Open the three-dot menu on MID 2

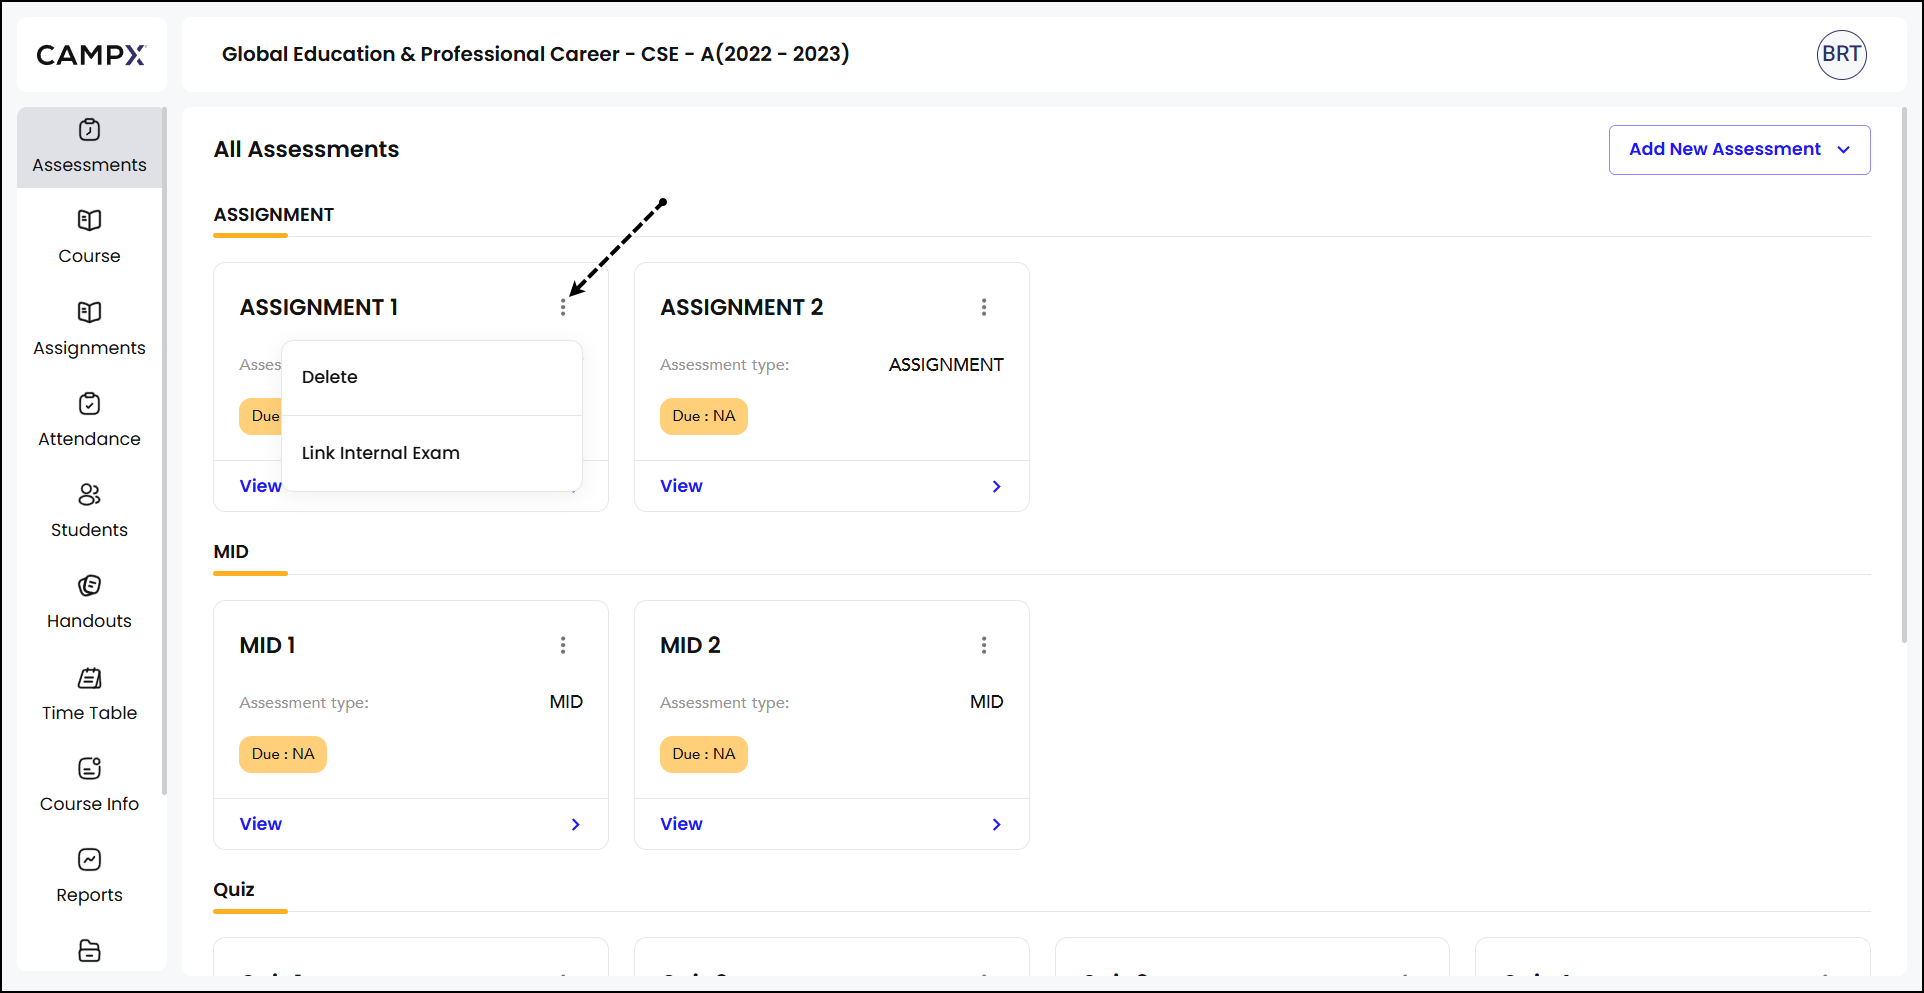tap(984, 645)
